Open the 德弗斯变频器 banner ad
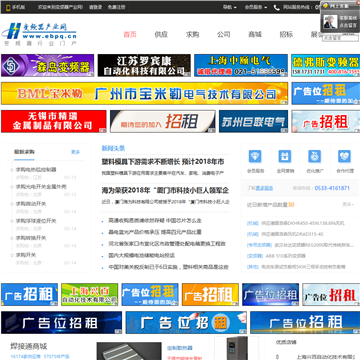The image size is (360, 360). coord(325,65)
